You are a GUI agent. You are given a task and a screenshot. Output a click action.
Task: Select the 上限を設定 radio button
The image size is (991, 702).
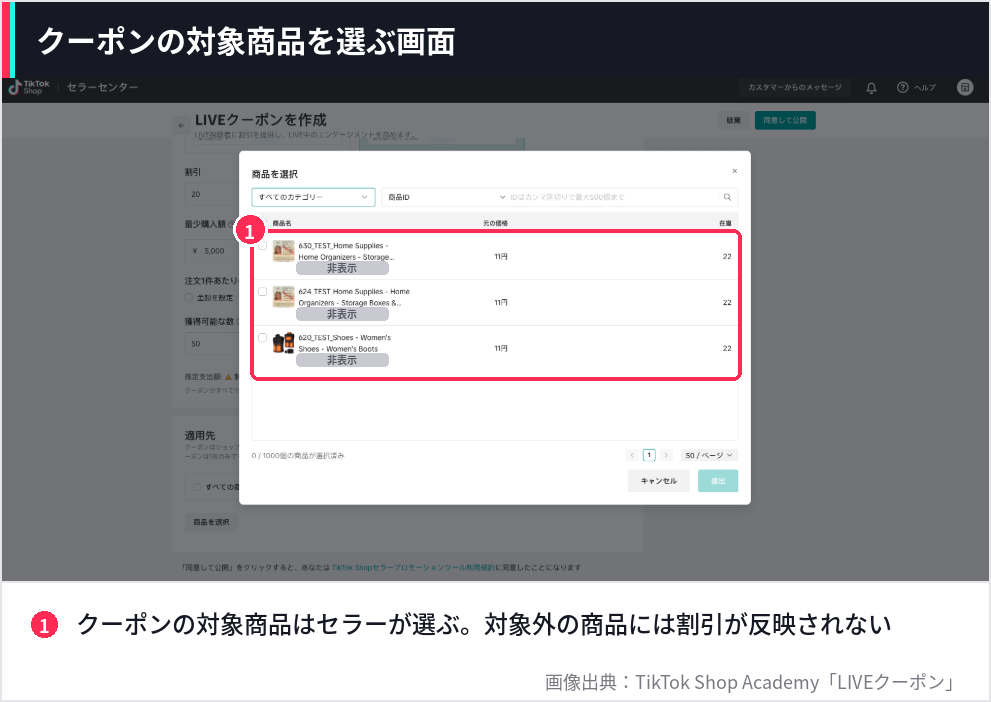[189, 298]
